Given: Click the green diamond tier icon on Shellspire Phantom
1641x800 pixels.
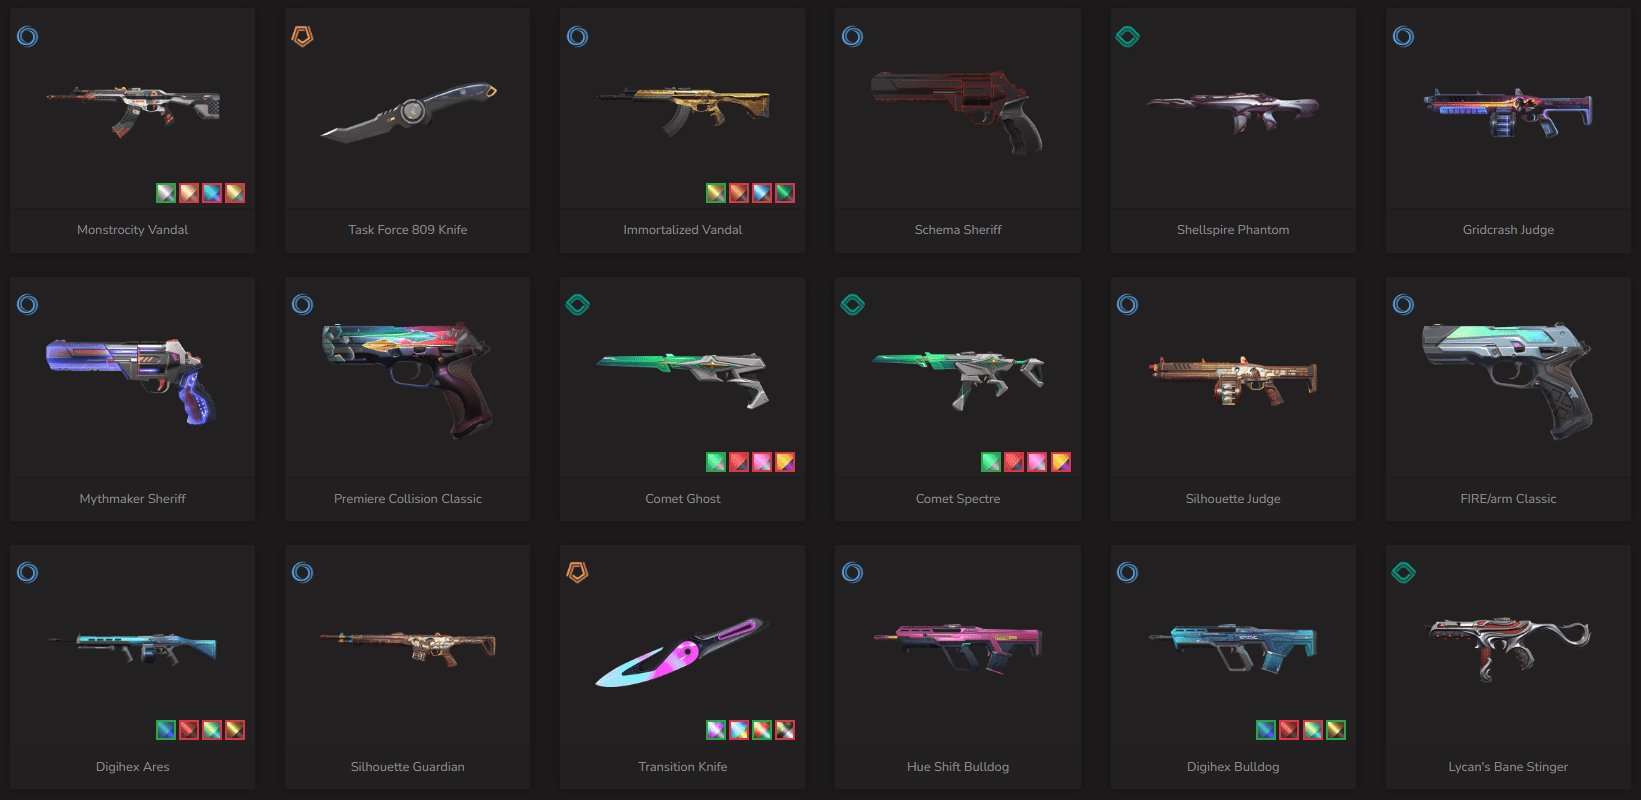Looking at the screenshot, I should pyautogui.click(x=1128, y=37).
